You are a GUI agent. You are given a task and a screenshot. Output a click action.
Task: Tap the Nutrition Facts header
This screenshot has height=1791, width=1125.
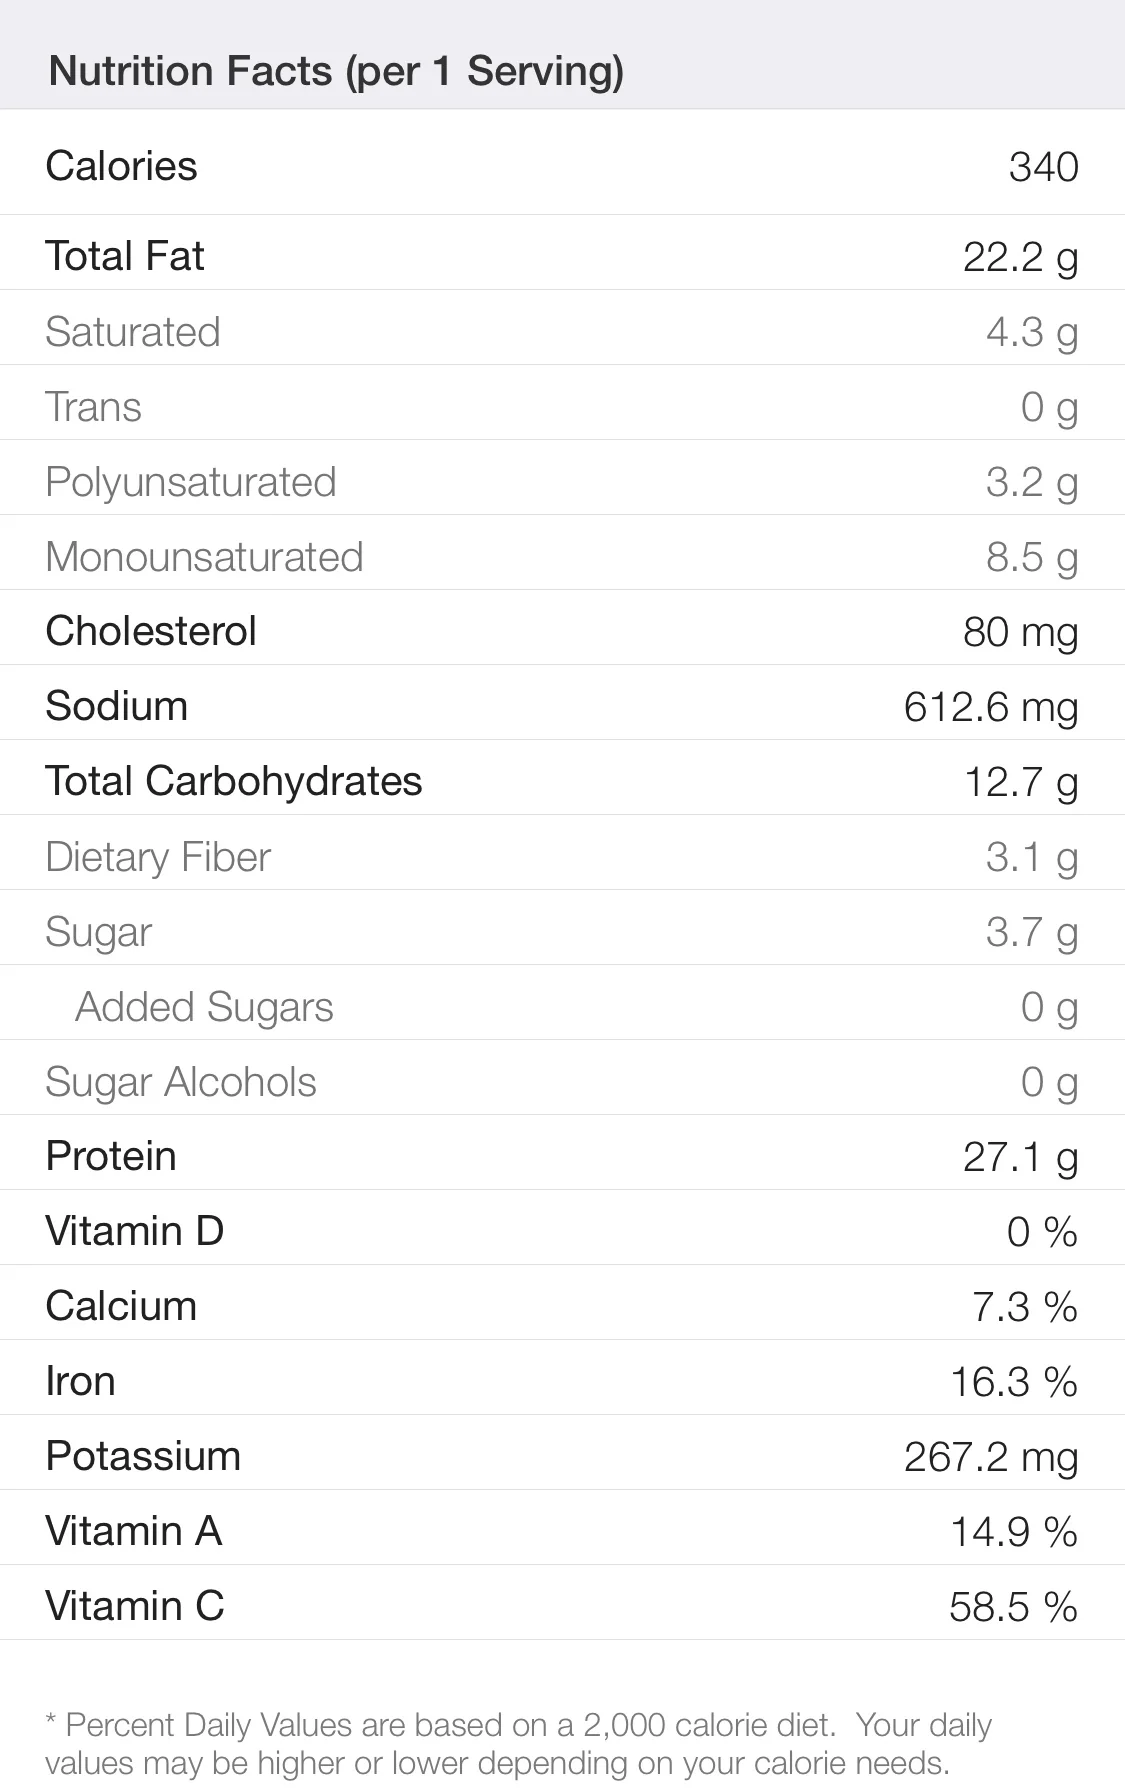[x=336, y=71]
